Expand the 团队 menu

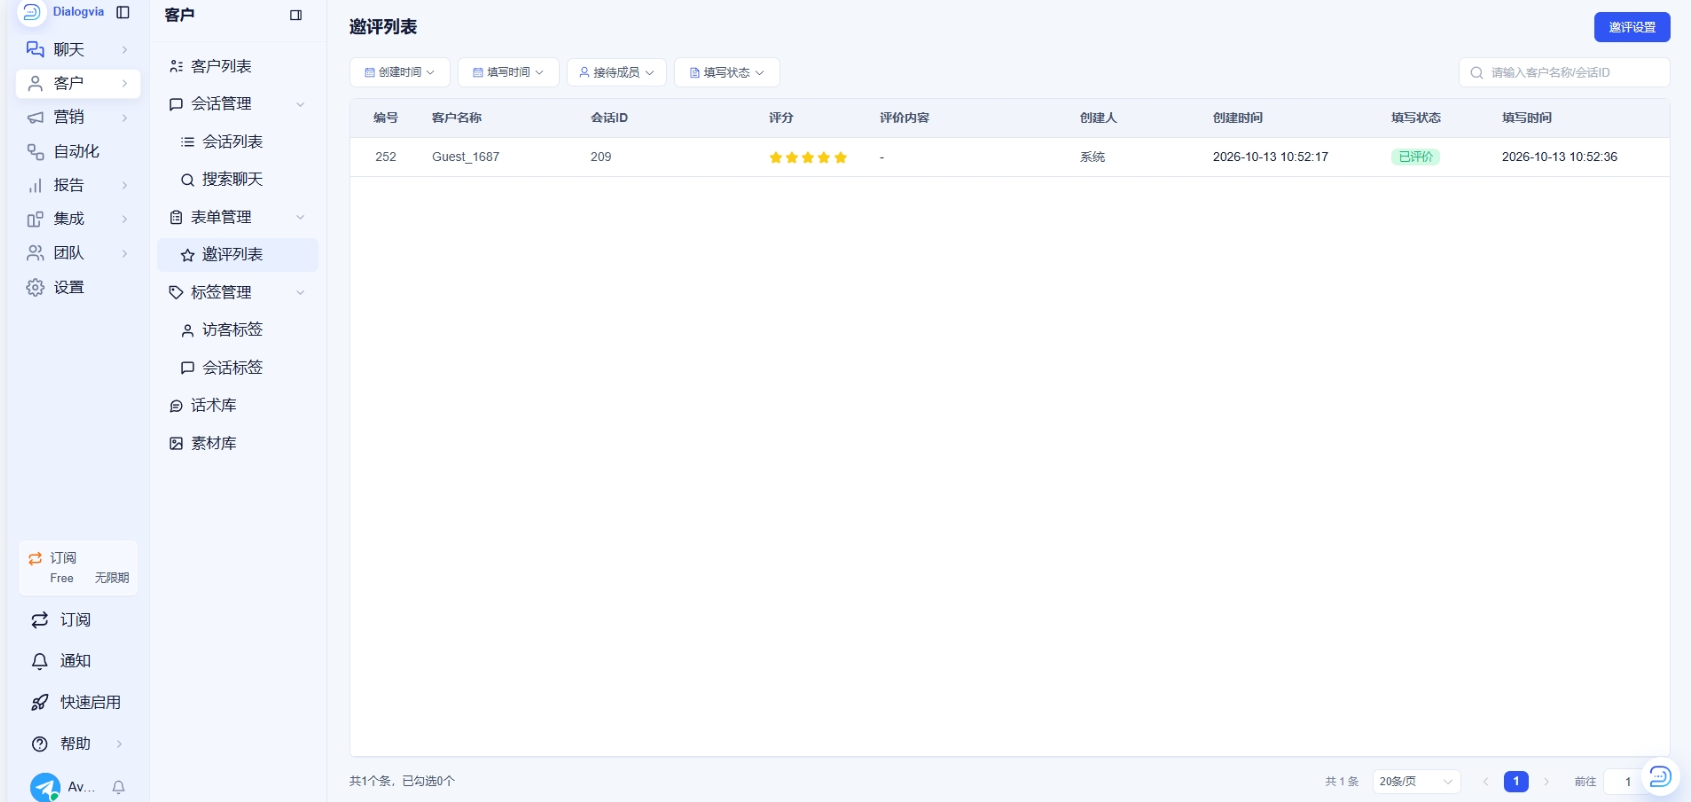point(78,253)
